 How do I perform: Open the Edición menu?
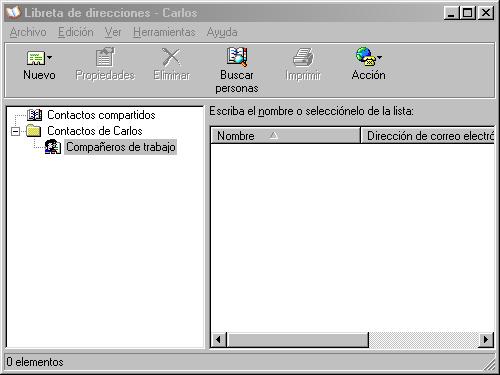pyautogui.click(x=76, y=32)
